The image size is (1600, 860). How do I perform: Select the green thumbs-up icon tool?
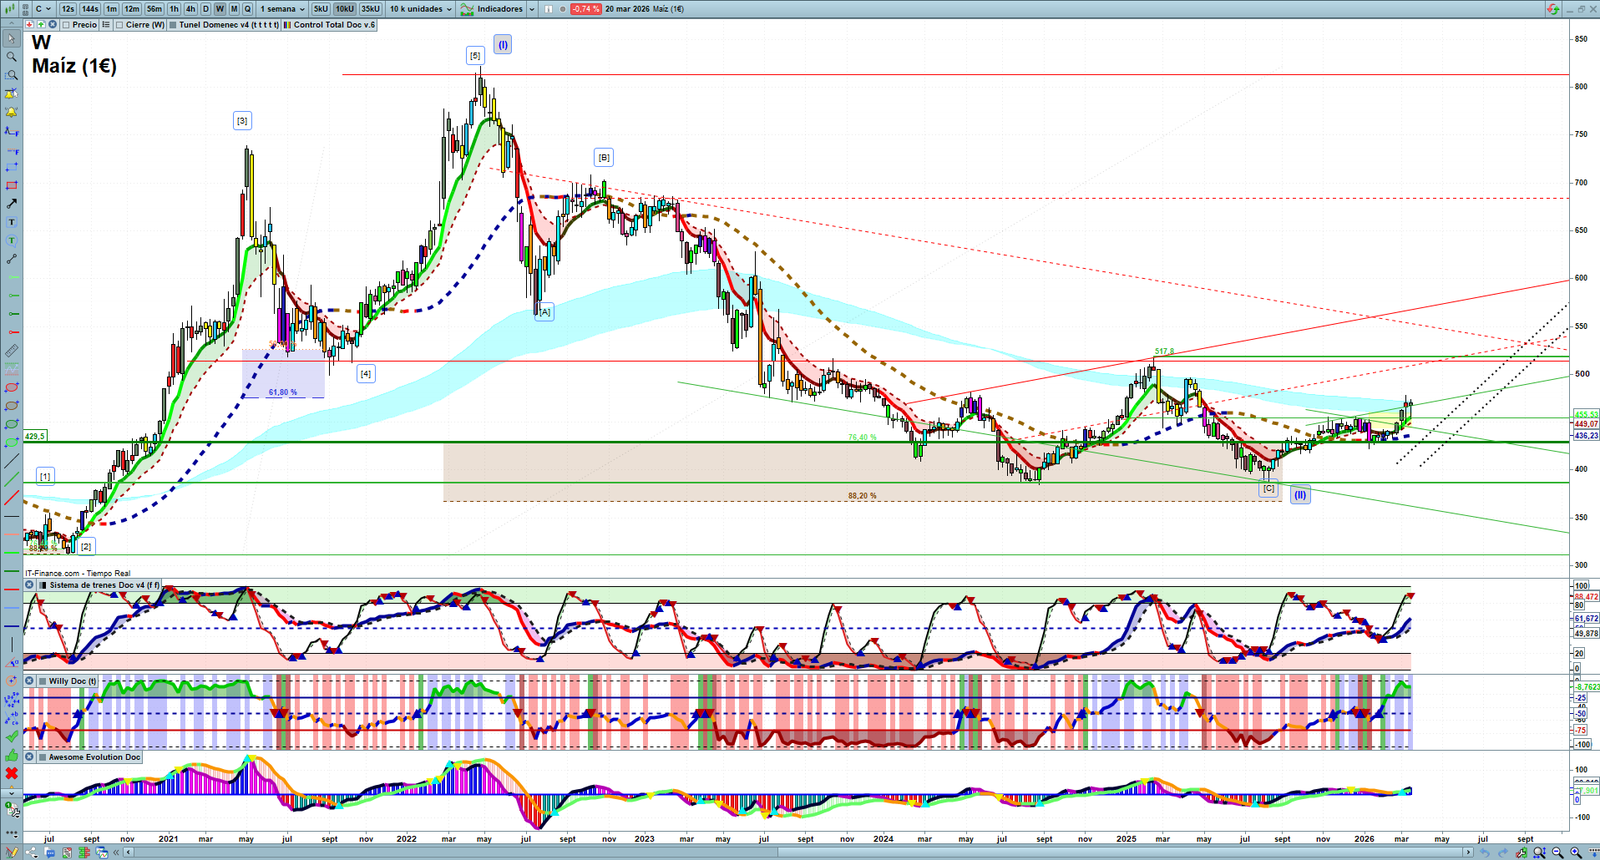coord(11,755)
